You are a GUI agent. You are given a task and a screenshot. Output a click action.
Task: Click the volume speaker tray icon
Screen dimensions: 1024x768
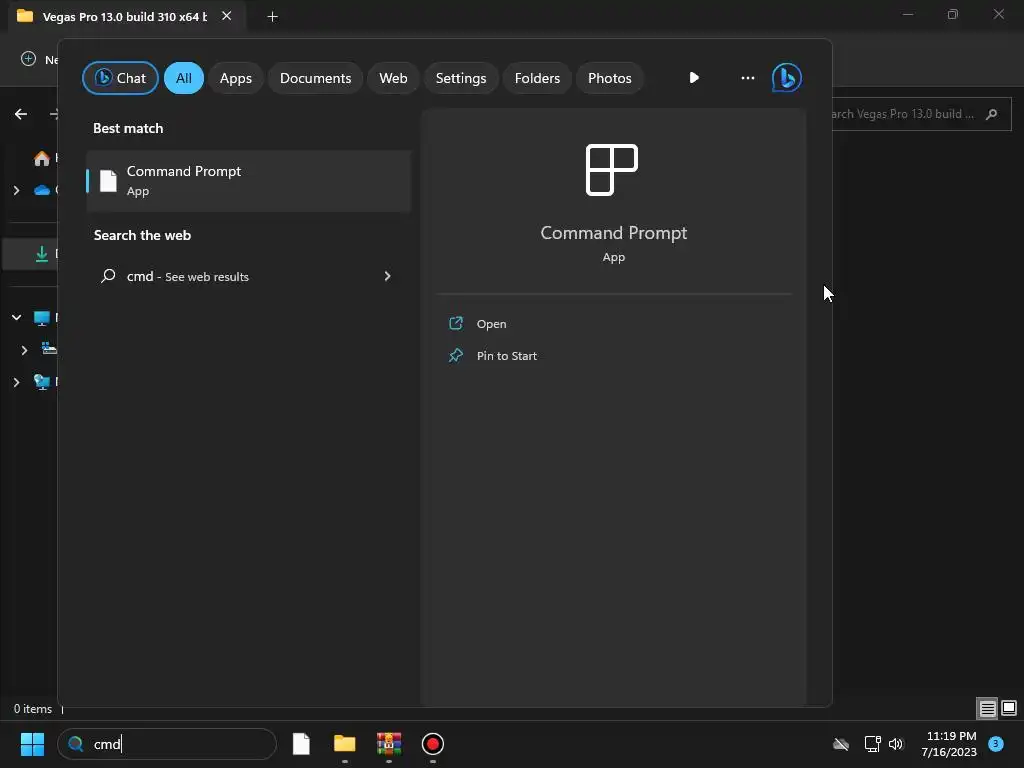(x=896, y=744)
